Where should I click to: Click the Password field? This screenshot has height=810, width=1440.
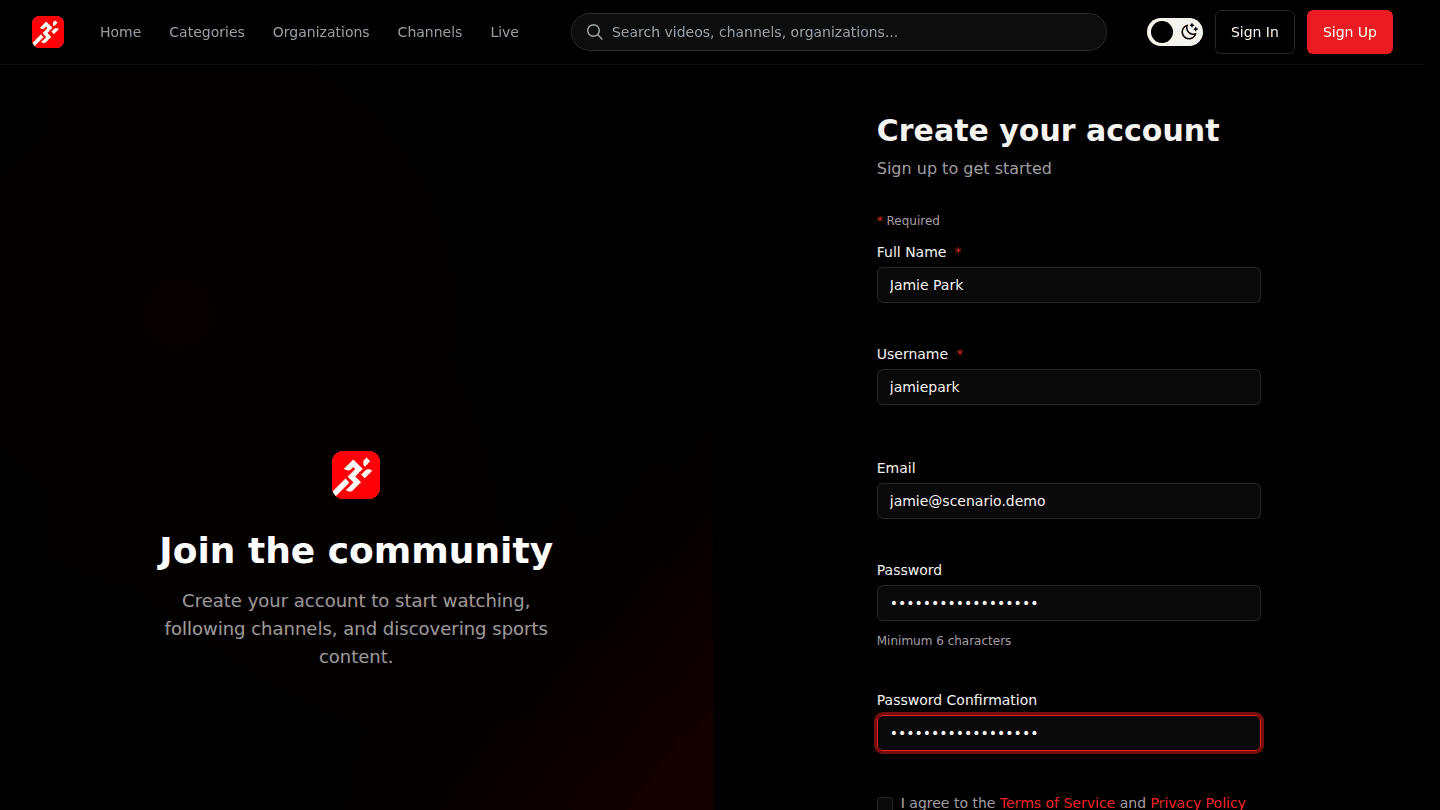pyautogui.click(x=1069, y=603)
